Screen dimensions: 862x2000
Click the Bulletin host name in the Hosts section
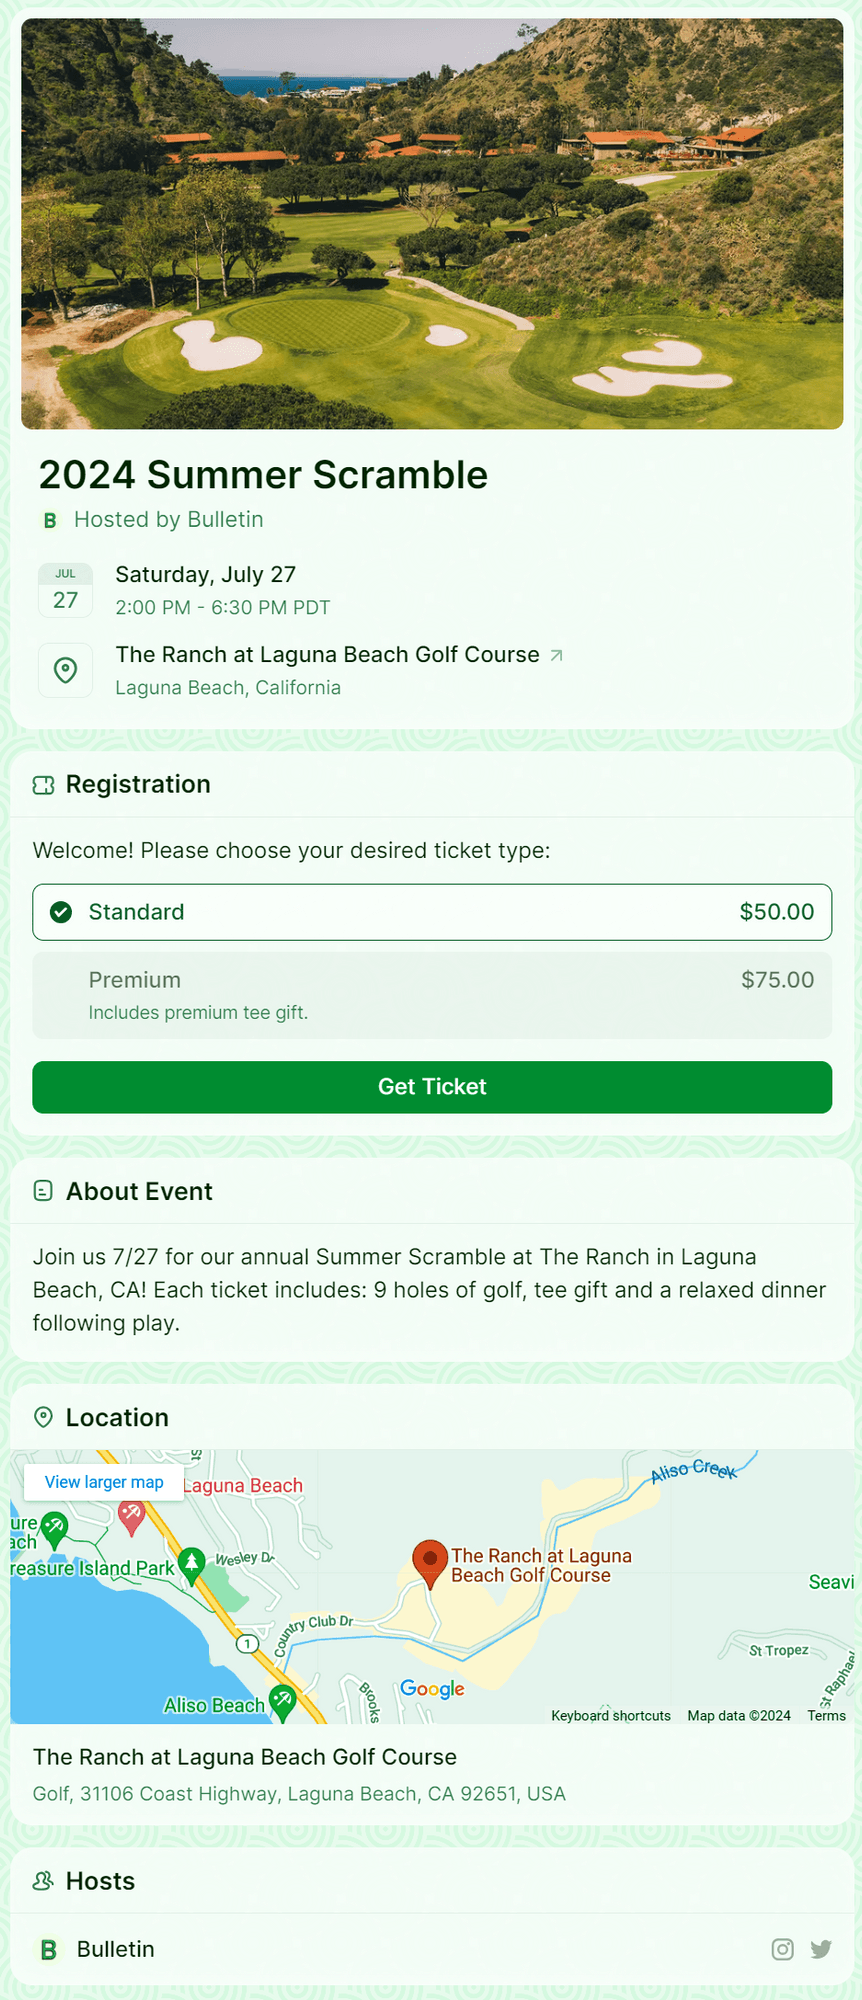[115, 1949]
